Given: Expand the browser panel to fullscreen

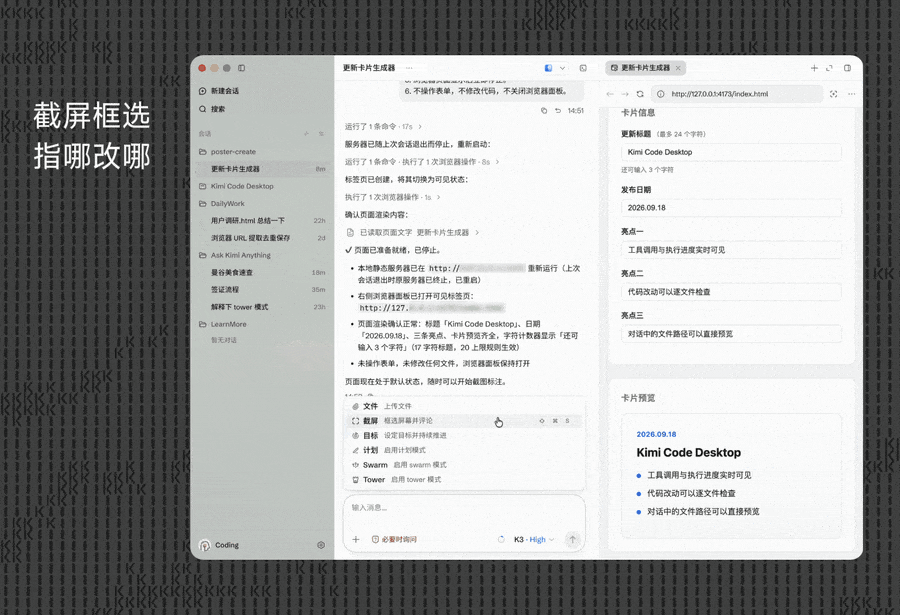Looking at the screenshot, I should tap(829, 68).
